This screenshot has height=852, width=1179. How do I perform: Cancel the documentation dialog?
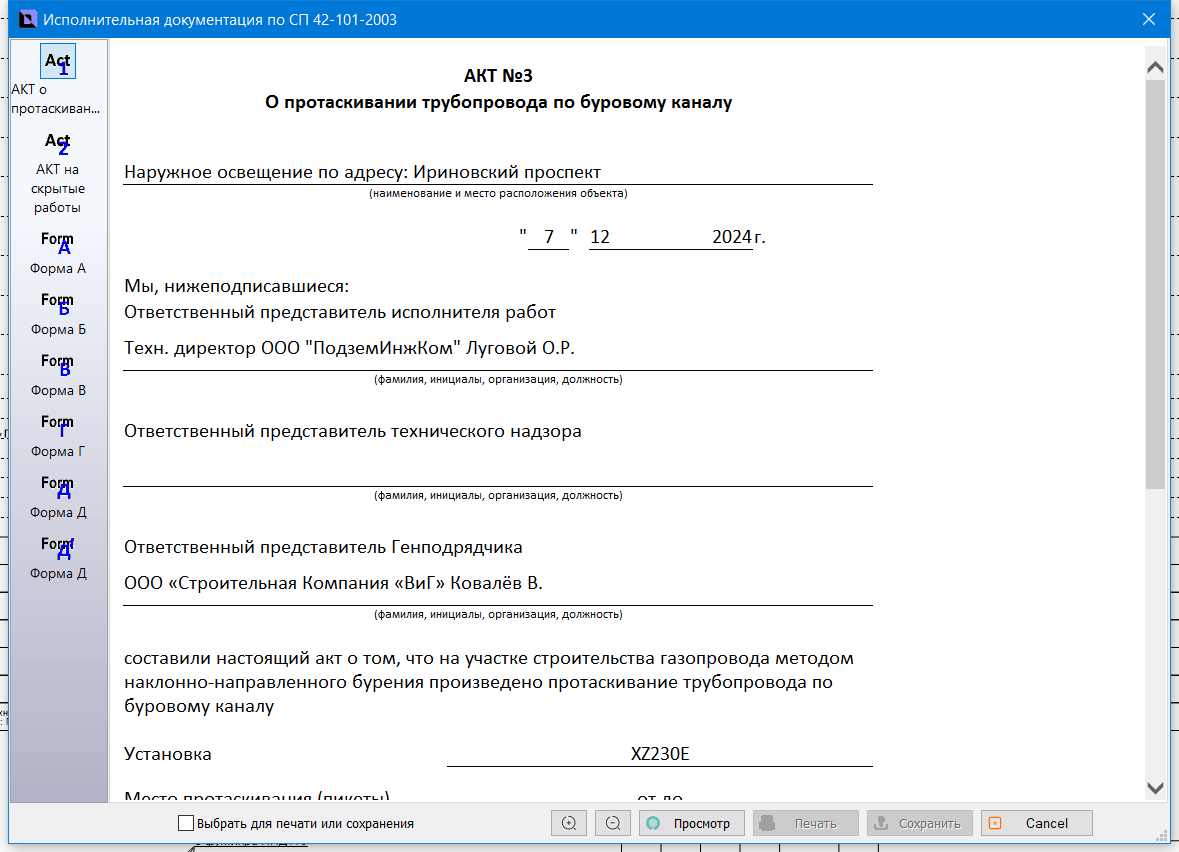click(1037, 823)
